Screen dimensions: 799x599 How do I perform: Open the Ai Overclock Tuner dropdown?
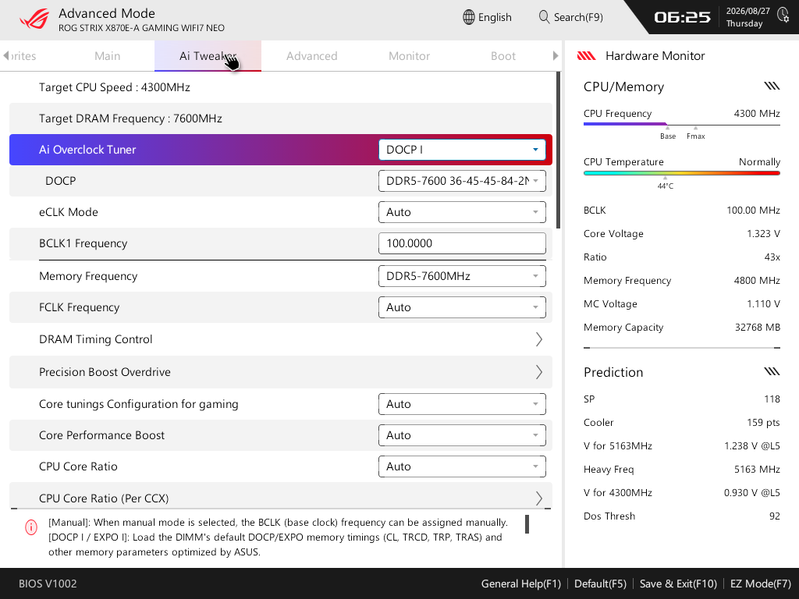click(462, 150)
